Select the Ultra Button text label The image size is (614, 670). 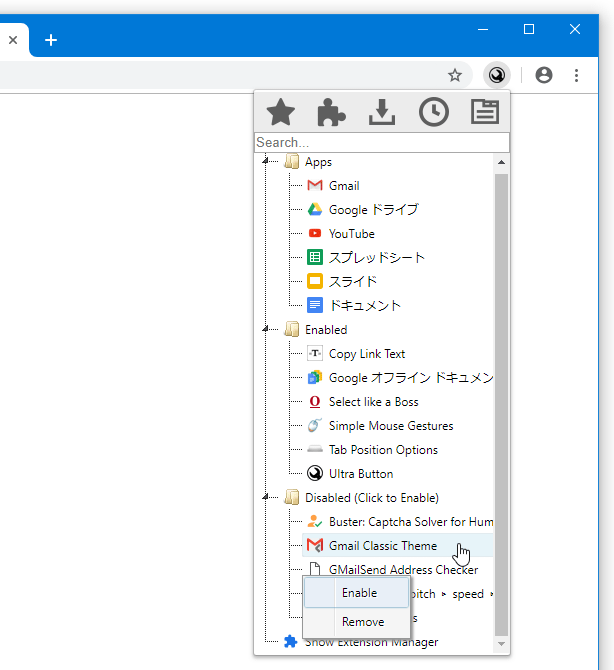point(361,474)
